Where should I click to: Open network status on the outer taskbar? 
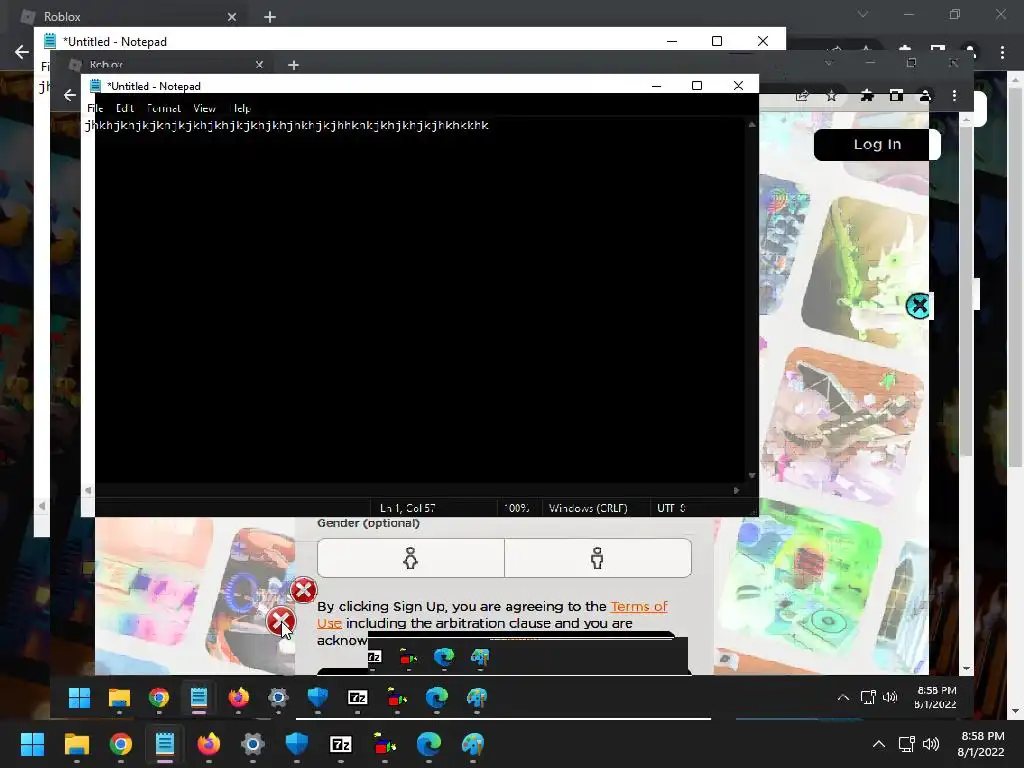(x=906, y=744)
